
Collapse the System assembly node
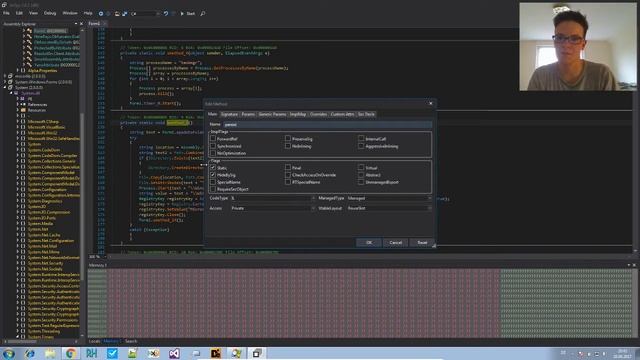pyautogui.click(x=5, y=87)
